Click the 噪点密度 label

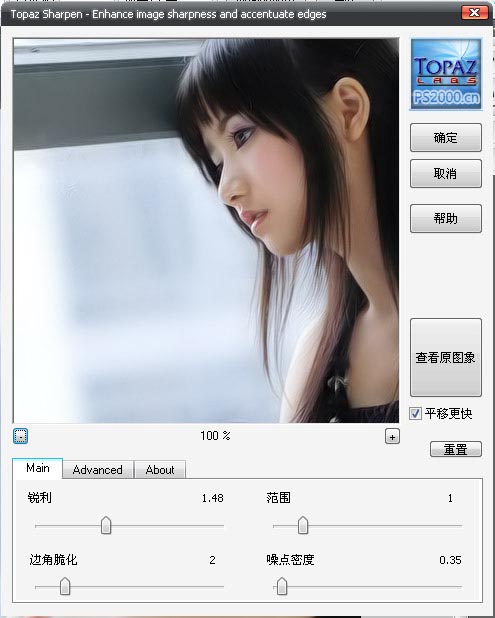tap(290, 560)
